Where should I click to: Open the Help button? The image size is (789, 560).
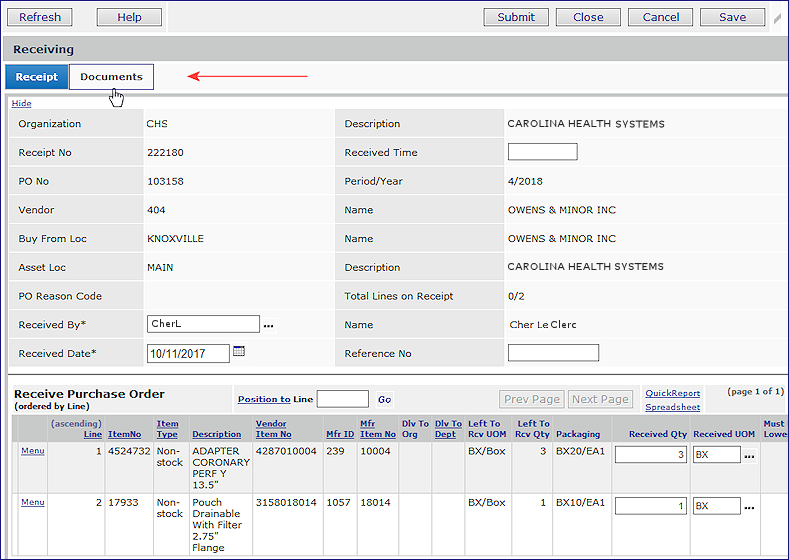129,17
